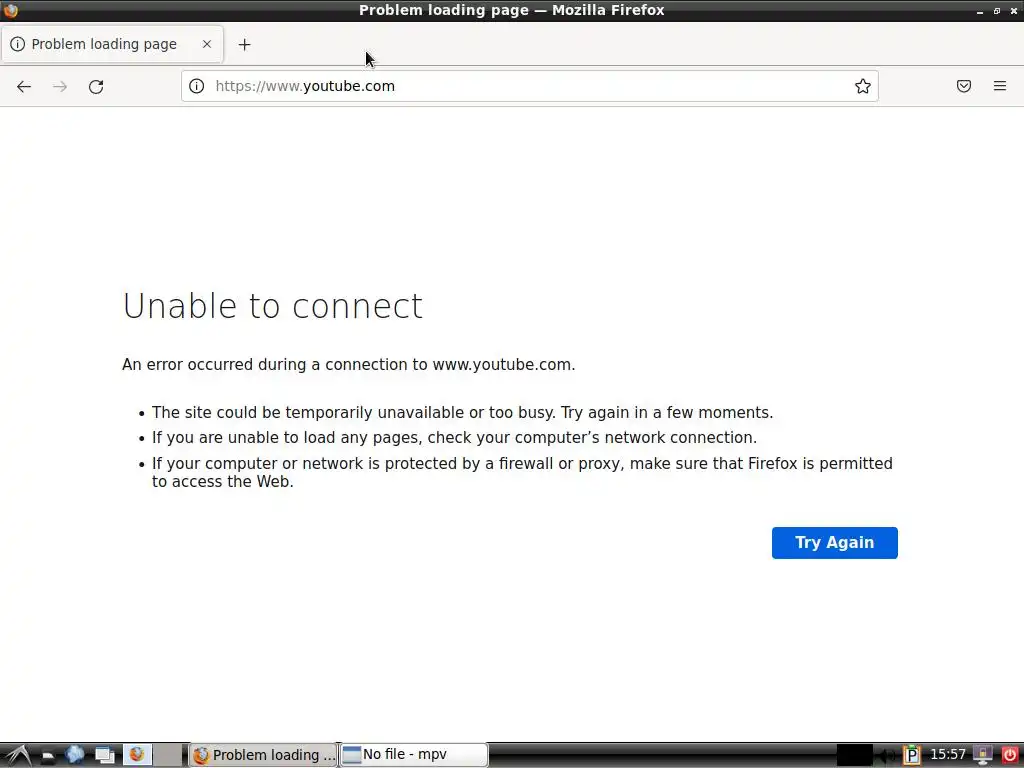Viewport: 1024px width, 768px height.
Task: Click the screen lock monitor icon
Action: (983, 756)
